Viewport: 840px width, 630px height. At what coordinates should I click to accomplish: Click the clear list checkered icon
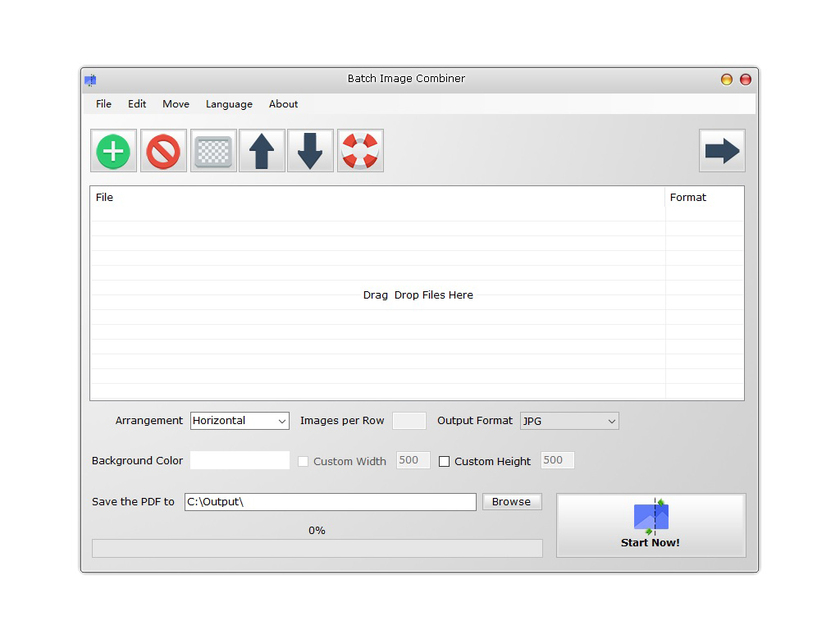click(213, 151)
